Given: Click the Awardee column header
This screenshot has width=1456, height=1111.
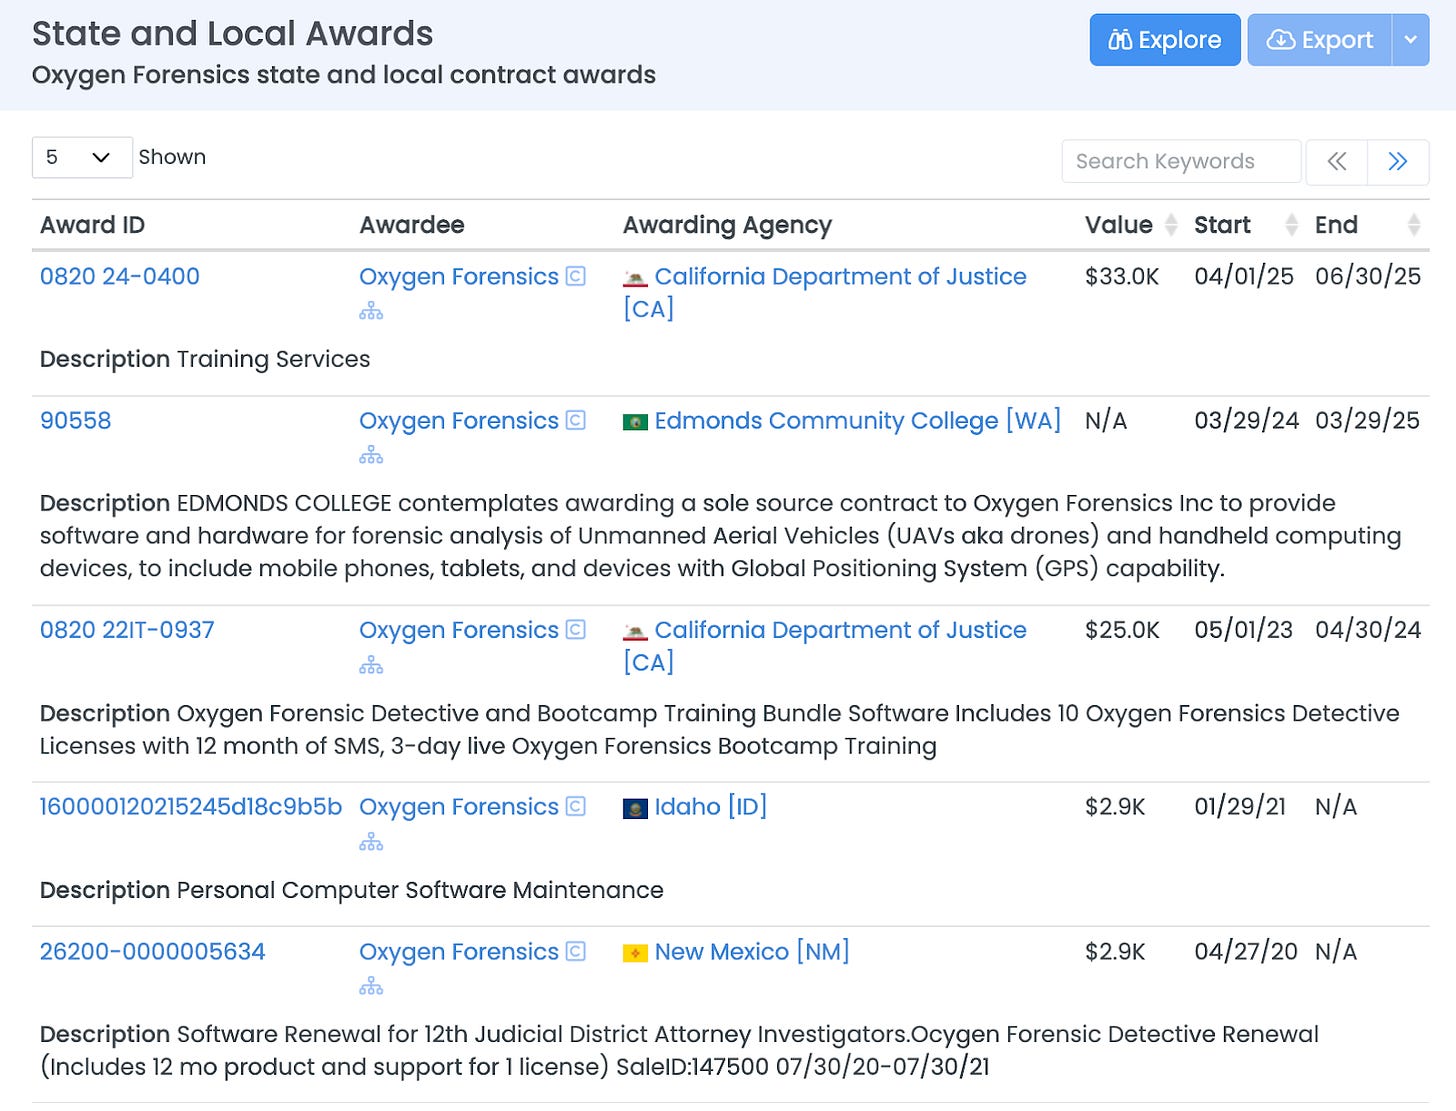Looking at the screenshot, I should [412, 225].
